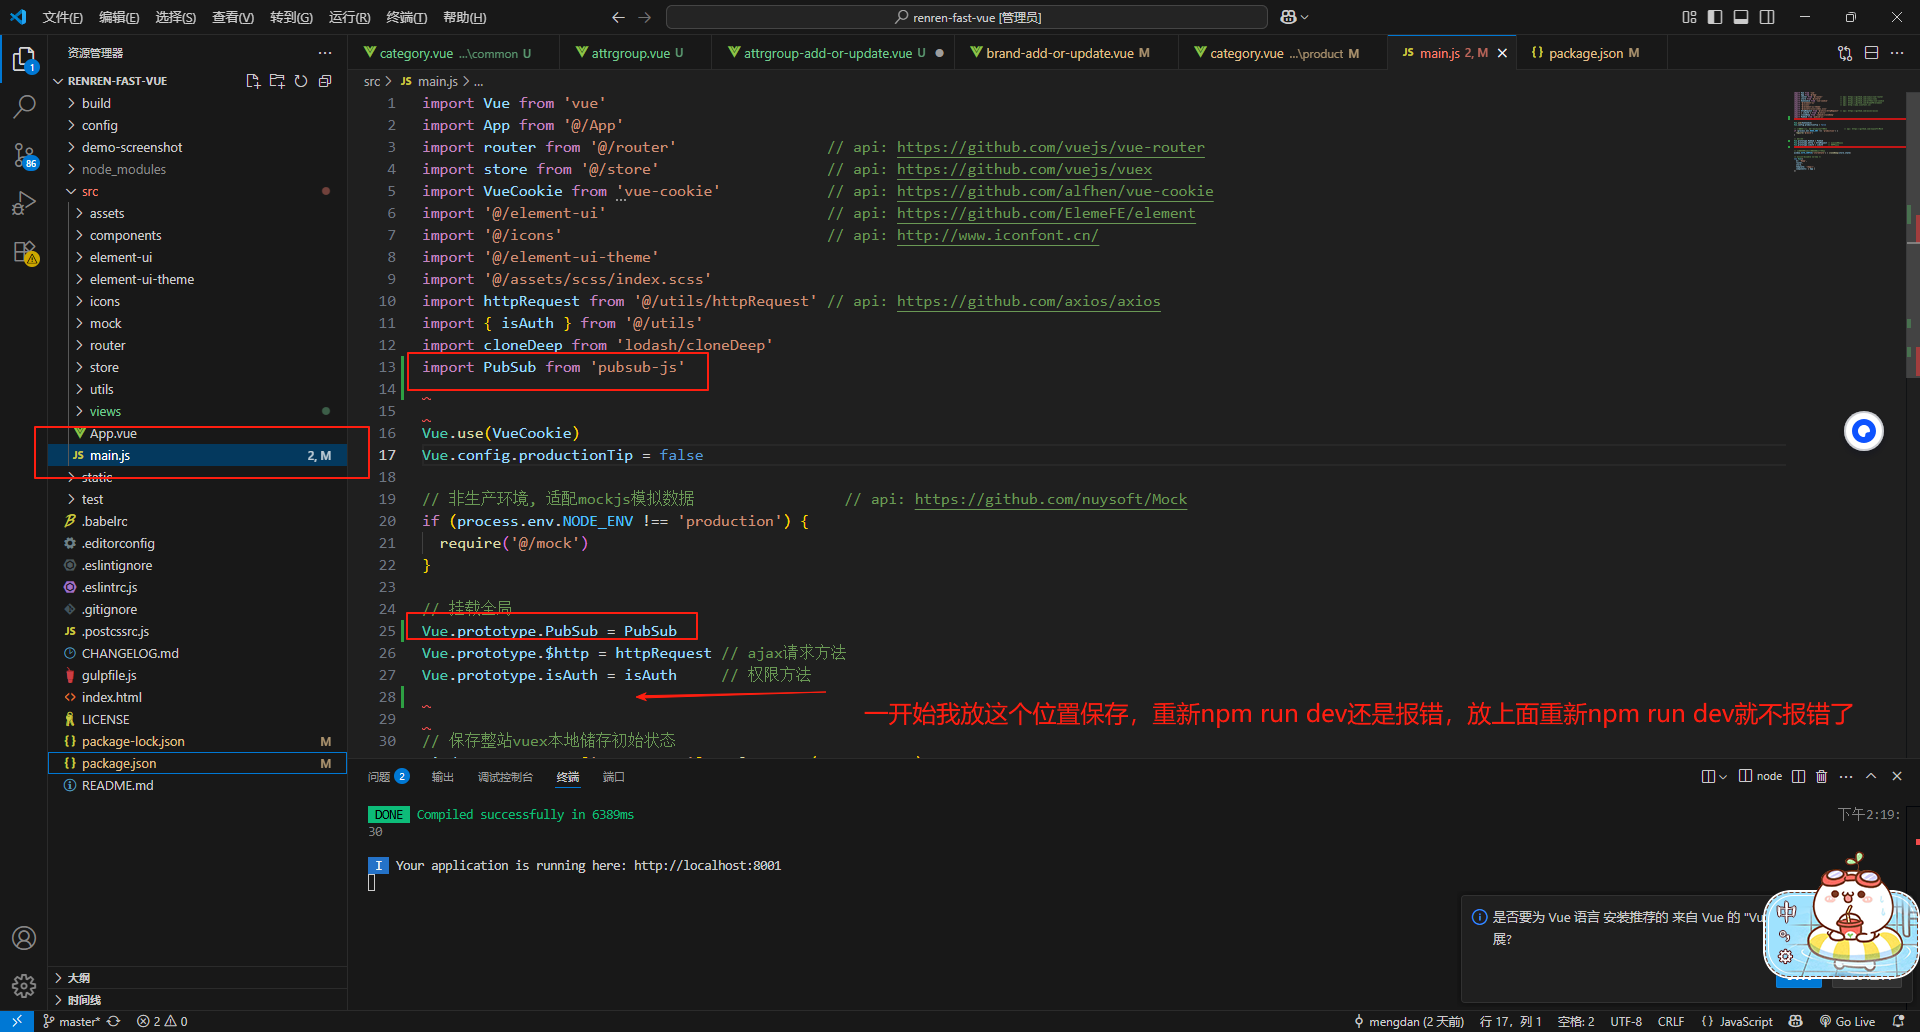Open the Explorer view in activity bar

pos(24,60)
